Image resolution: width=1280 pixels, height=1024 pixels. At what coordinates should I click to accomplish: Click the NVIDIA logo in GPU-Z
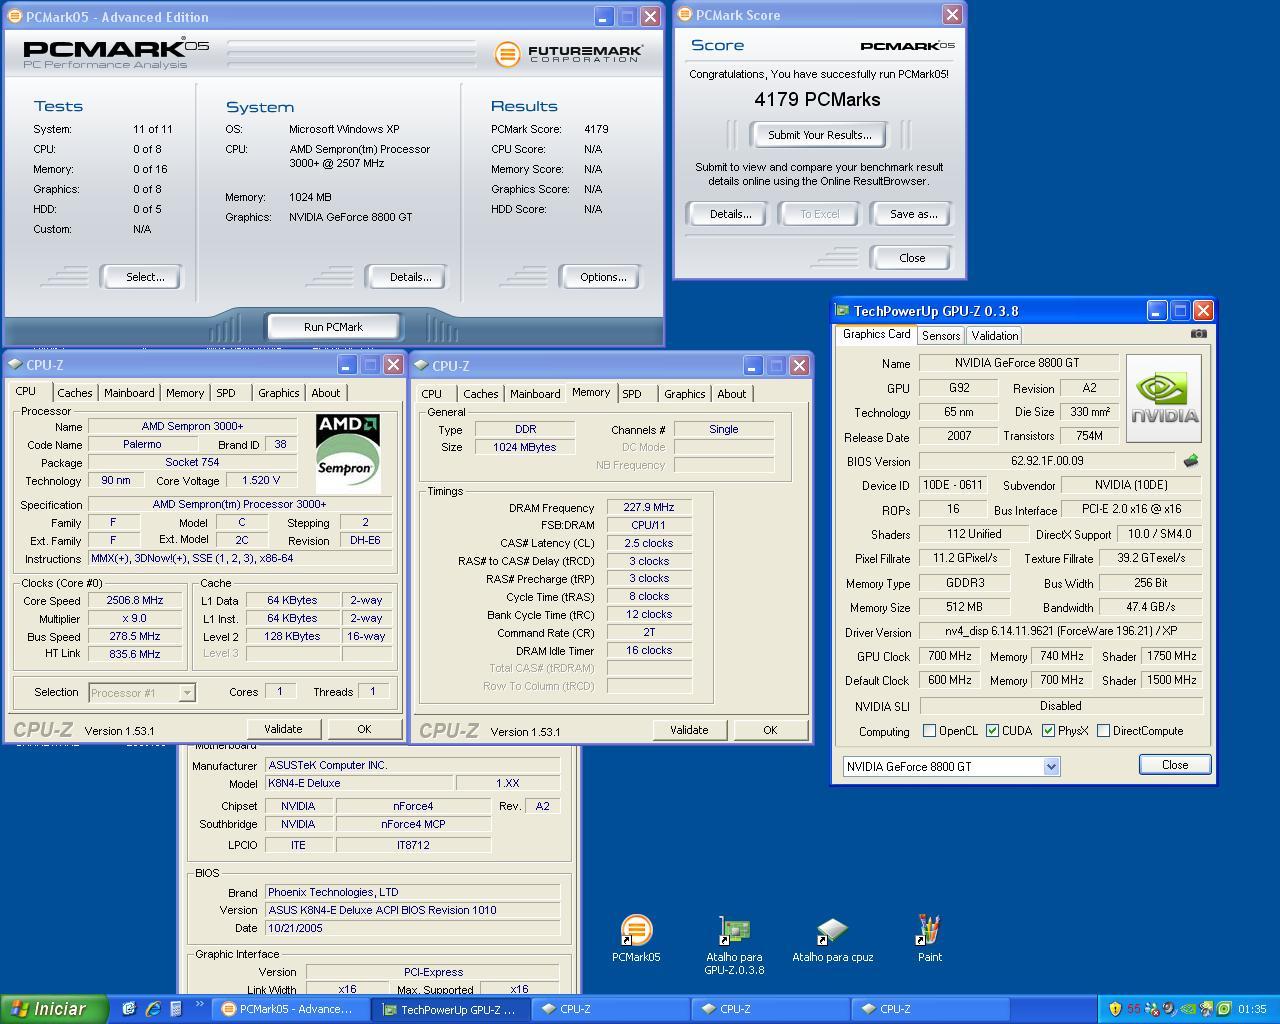1163,398
